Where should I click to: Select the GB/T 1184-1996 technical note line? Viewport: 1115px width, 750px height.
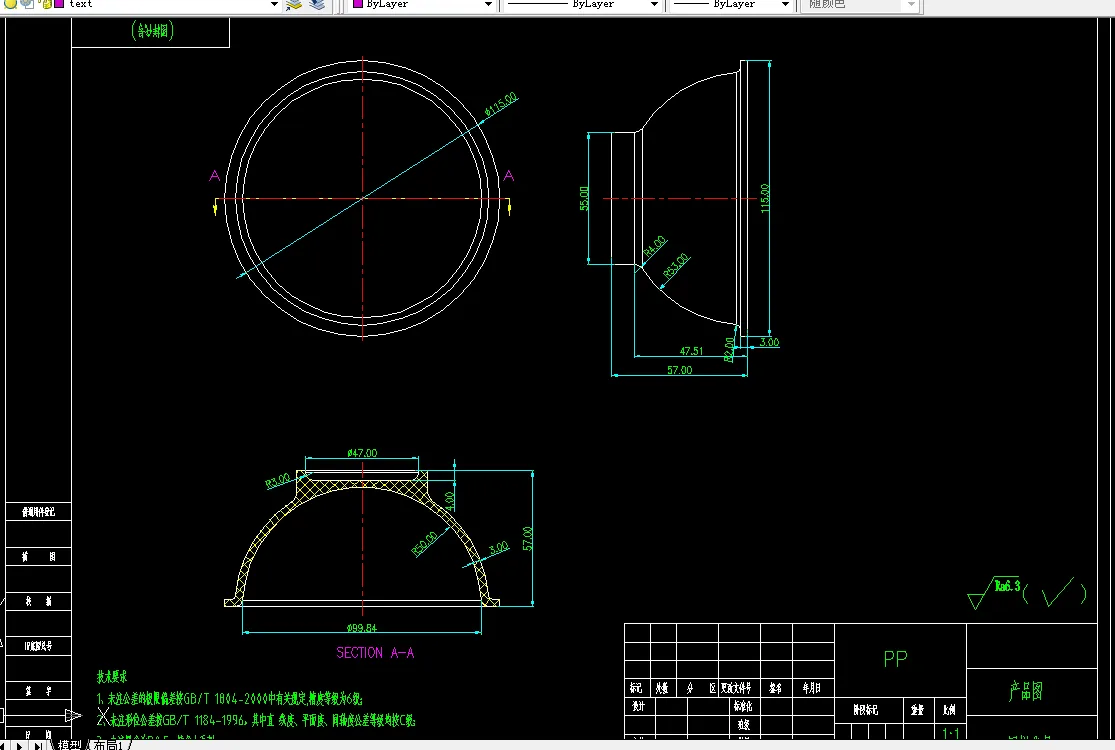point(256,719)
